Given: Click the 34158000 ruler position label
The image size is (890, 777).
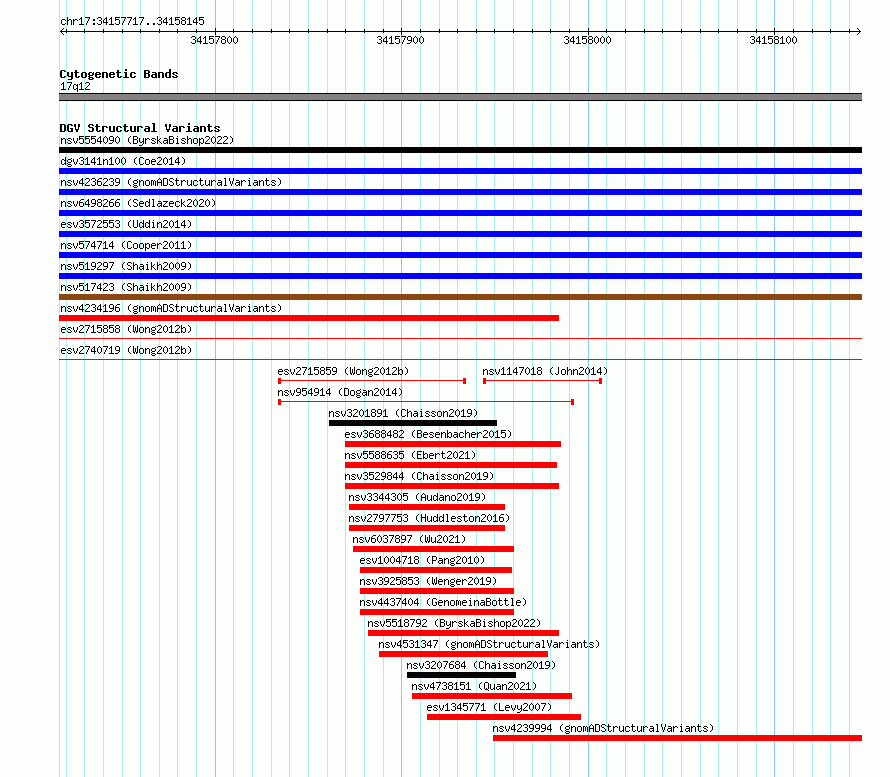Looking at the screenshot, I should point(587,40).
